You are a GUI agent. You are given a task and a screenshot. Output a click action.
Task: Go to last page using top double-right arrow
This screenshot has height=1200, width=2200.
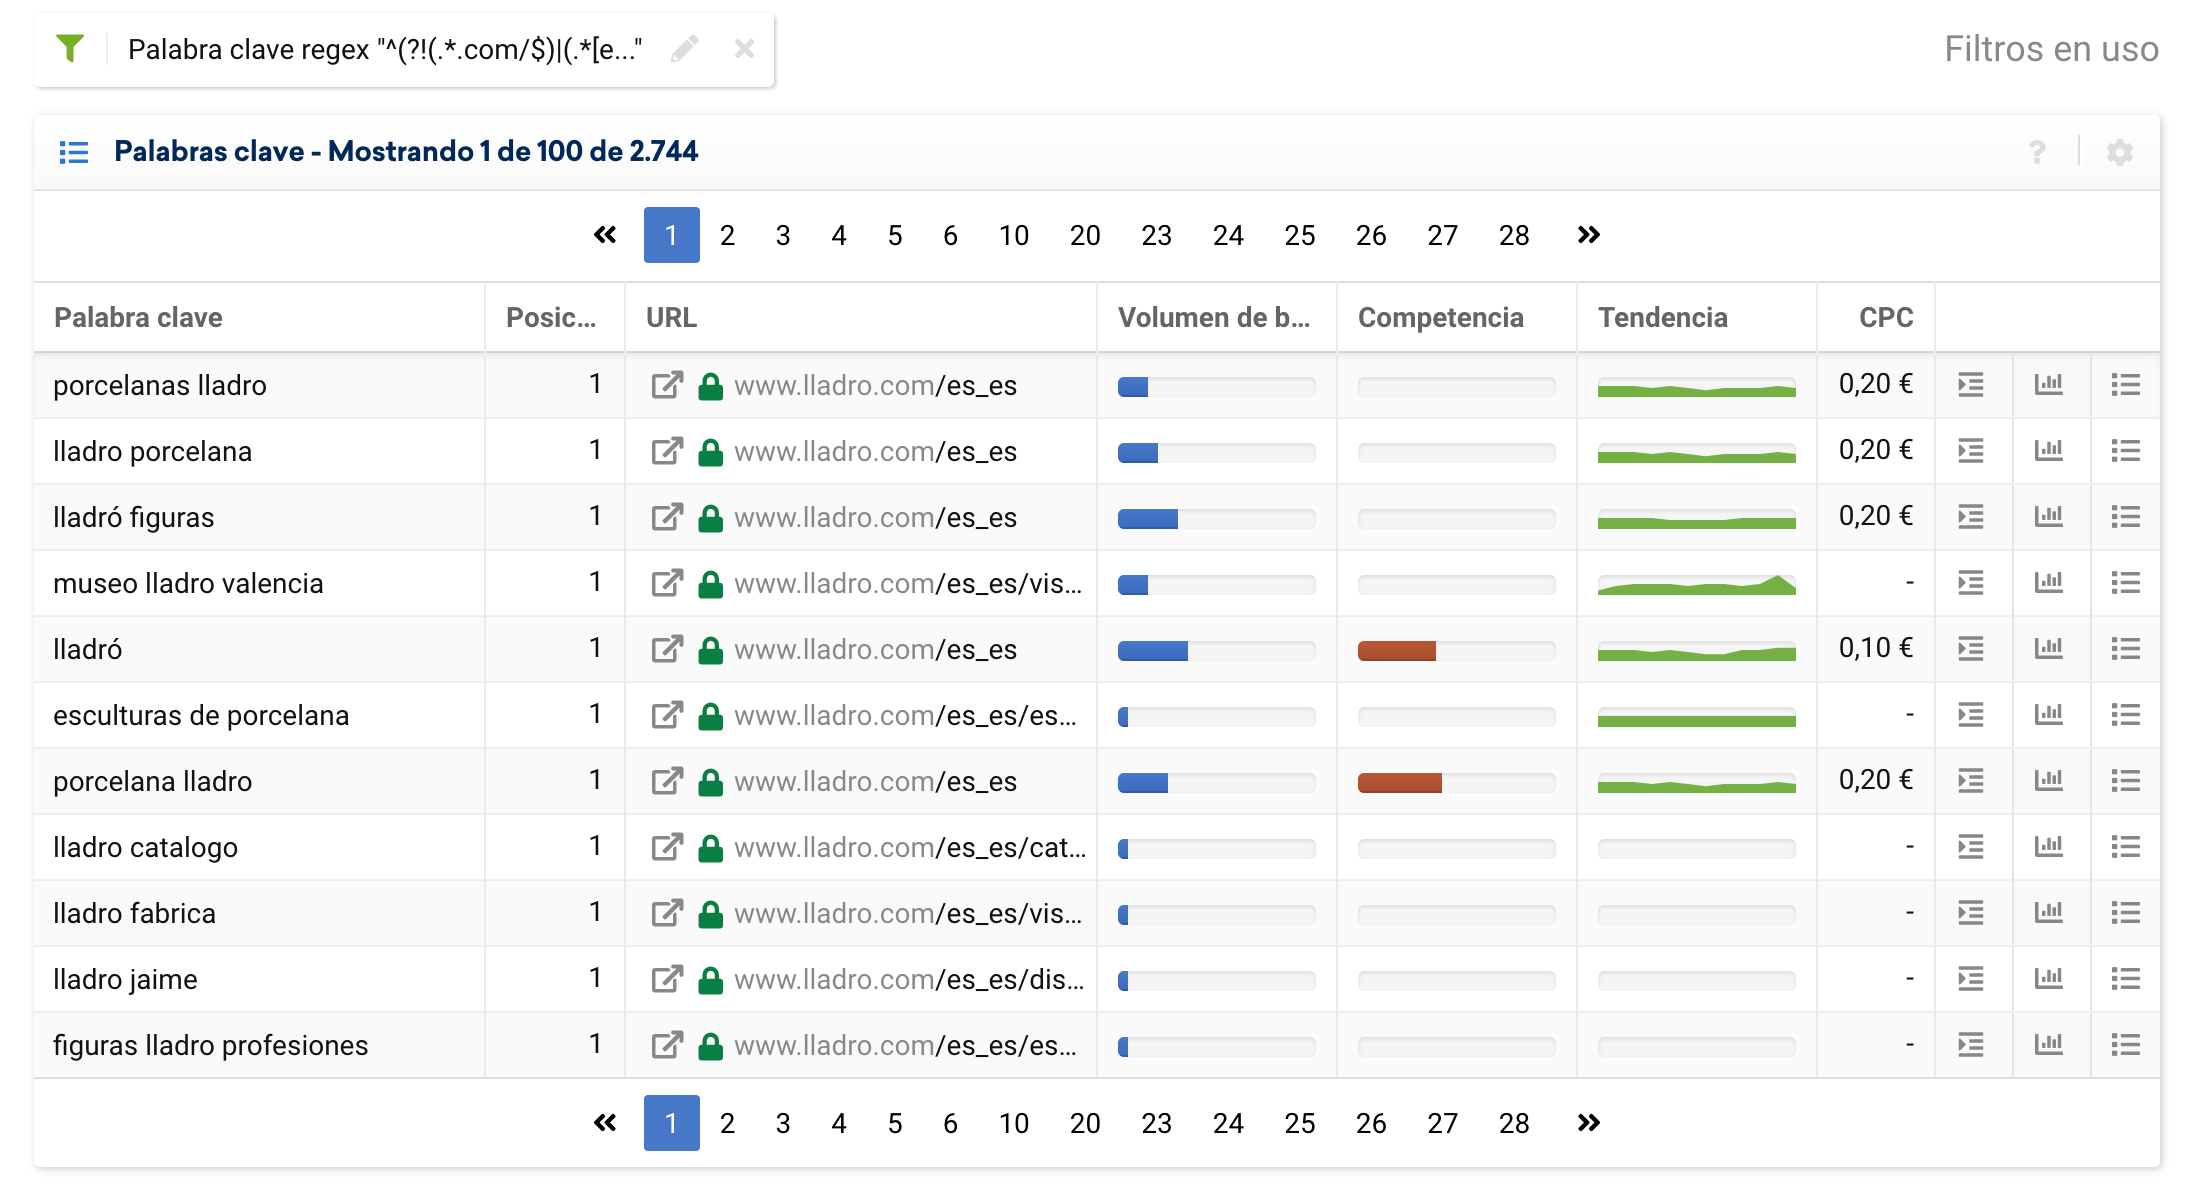(1588, 235)
